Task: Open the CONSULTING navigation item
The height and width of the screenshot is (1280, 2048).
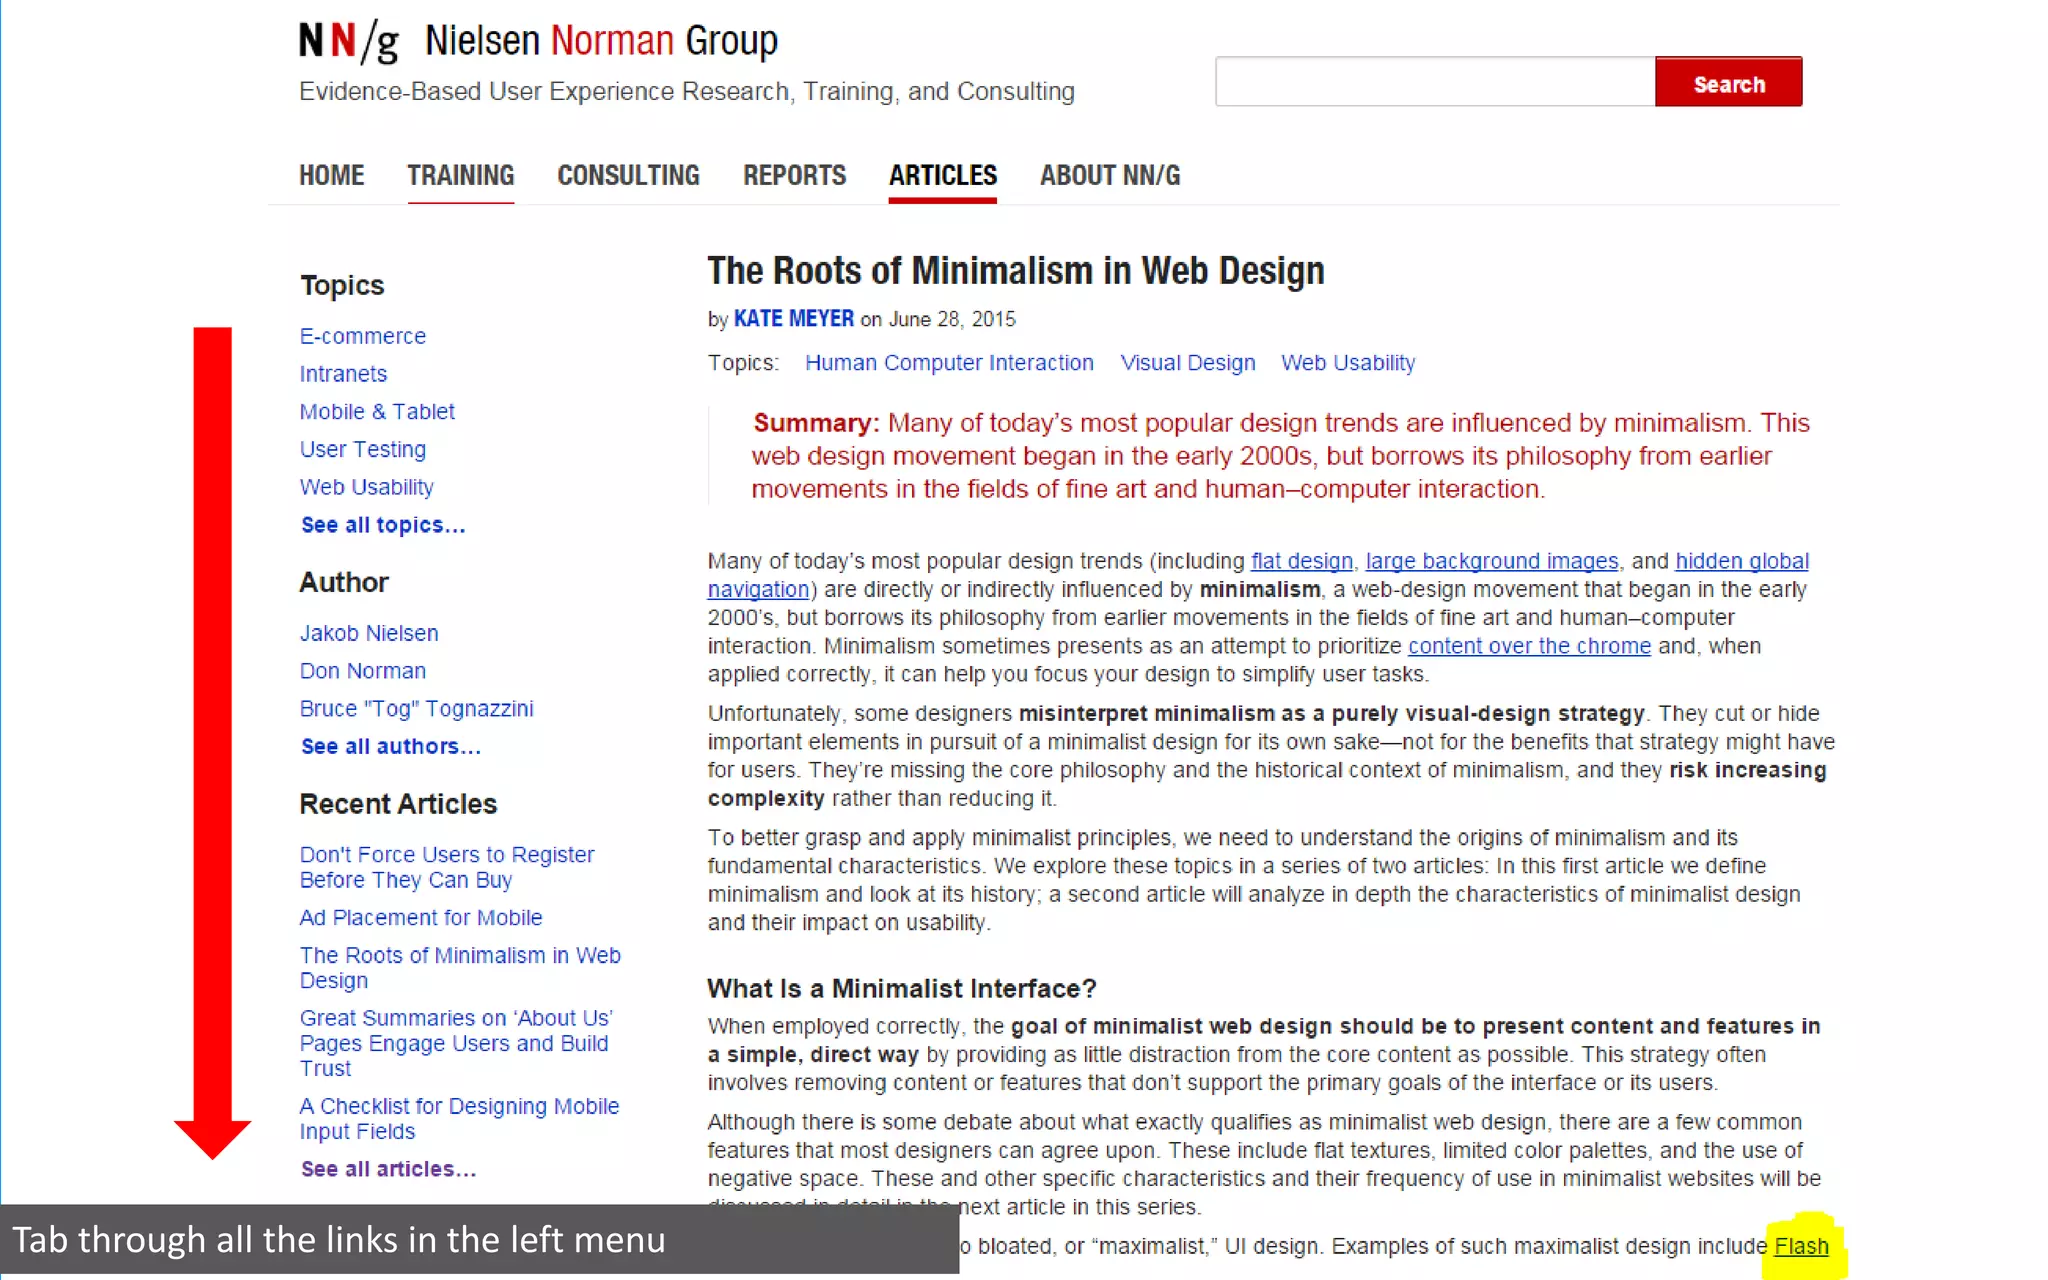Action: click(628, 175)
